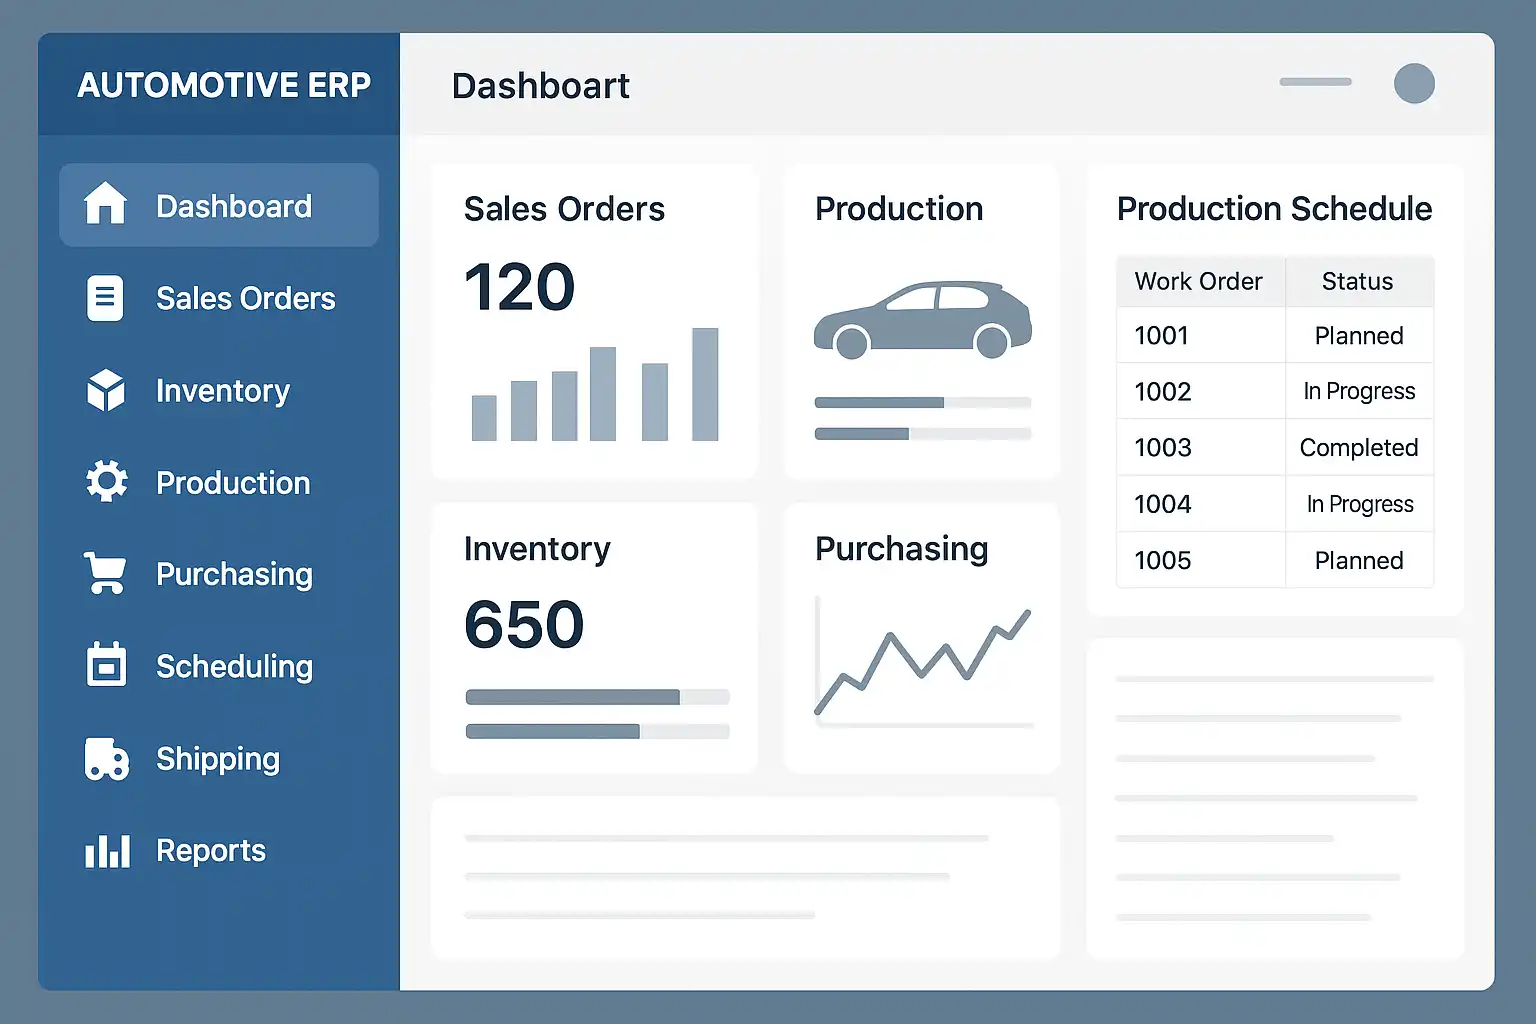Click the round user avatar
The width and height of the screenshot is (1536, 1024).
pyautogui.click(x=1414, y=84)
